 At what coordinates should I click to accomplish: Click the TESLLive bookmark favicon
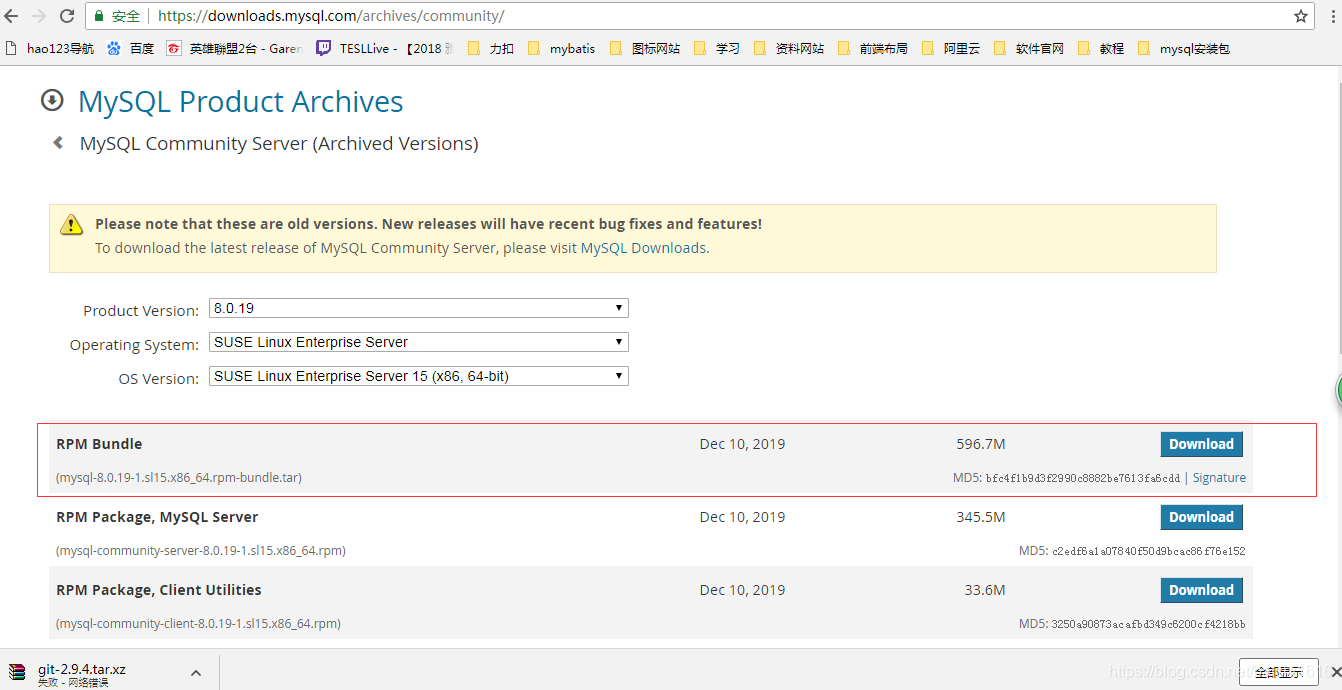pyautogui.click(x=323, y=47)
